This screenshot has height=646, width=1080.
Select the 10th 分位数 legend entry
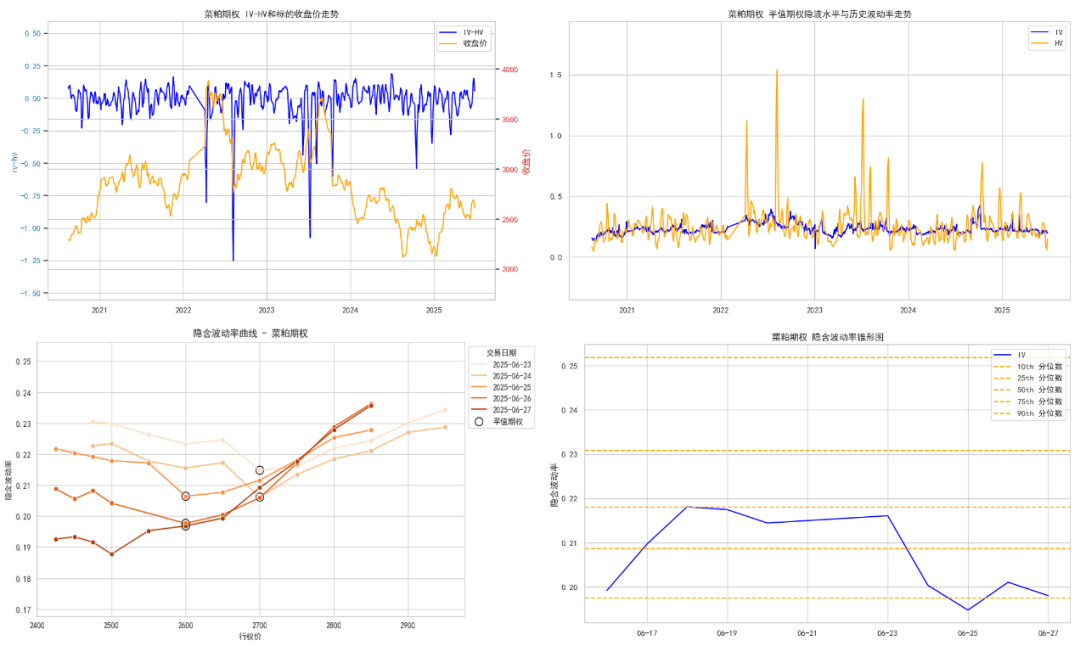(1028, 366)
